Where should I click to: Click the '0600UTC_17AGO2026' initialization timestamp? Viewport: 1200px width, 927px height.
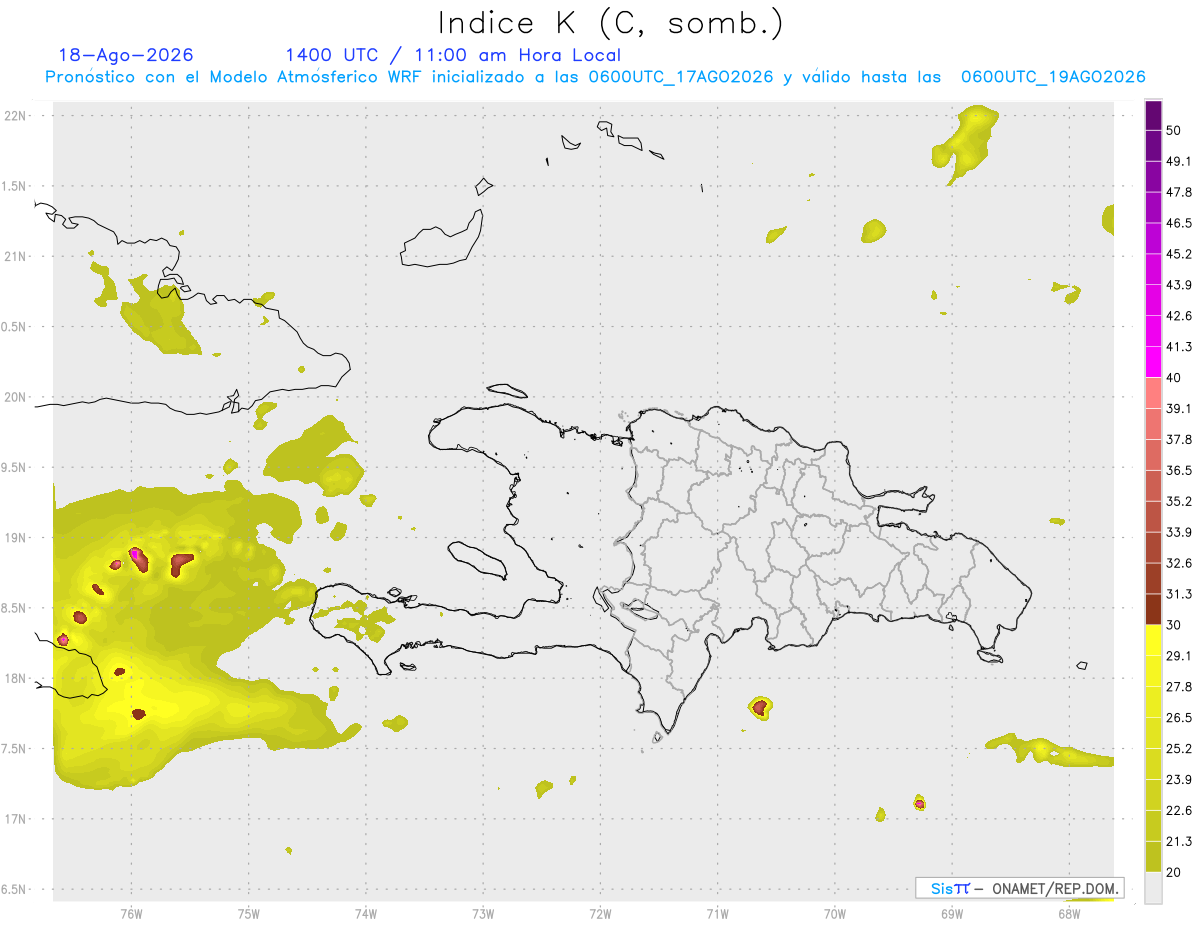[x=680, y=77]
